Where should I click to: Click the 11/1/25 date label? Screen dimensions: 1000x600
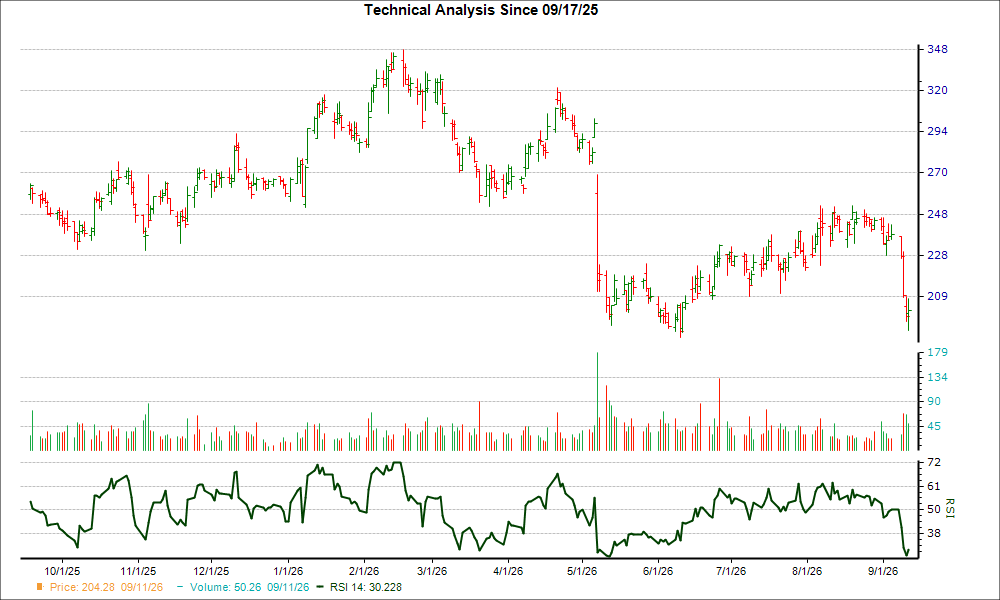click(x=138, y=571)
